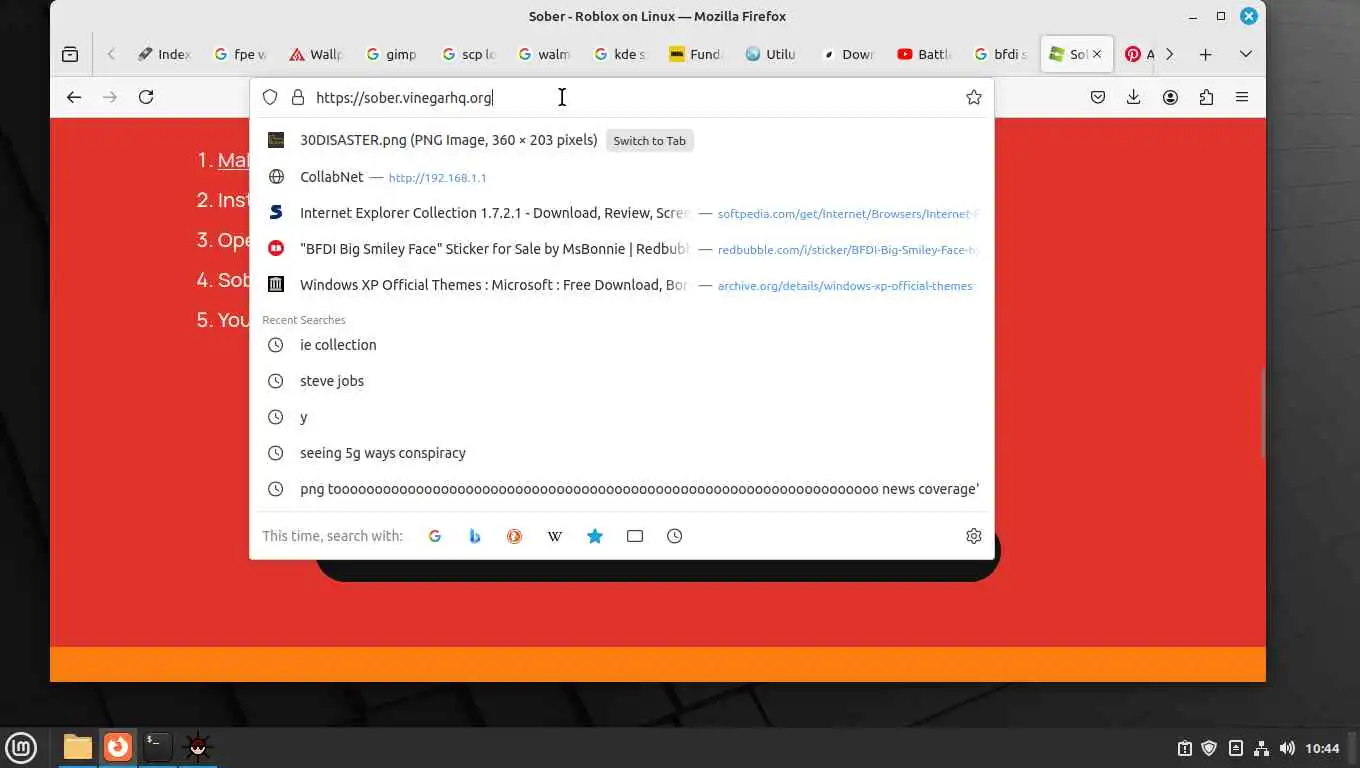The image size is (1360, 768).
Task: Reload the current page
Action: coord(146,97)
